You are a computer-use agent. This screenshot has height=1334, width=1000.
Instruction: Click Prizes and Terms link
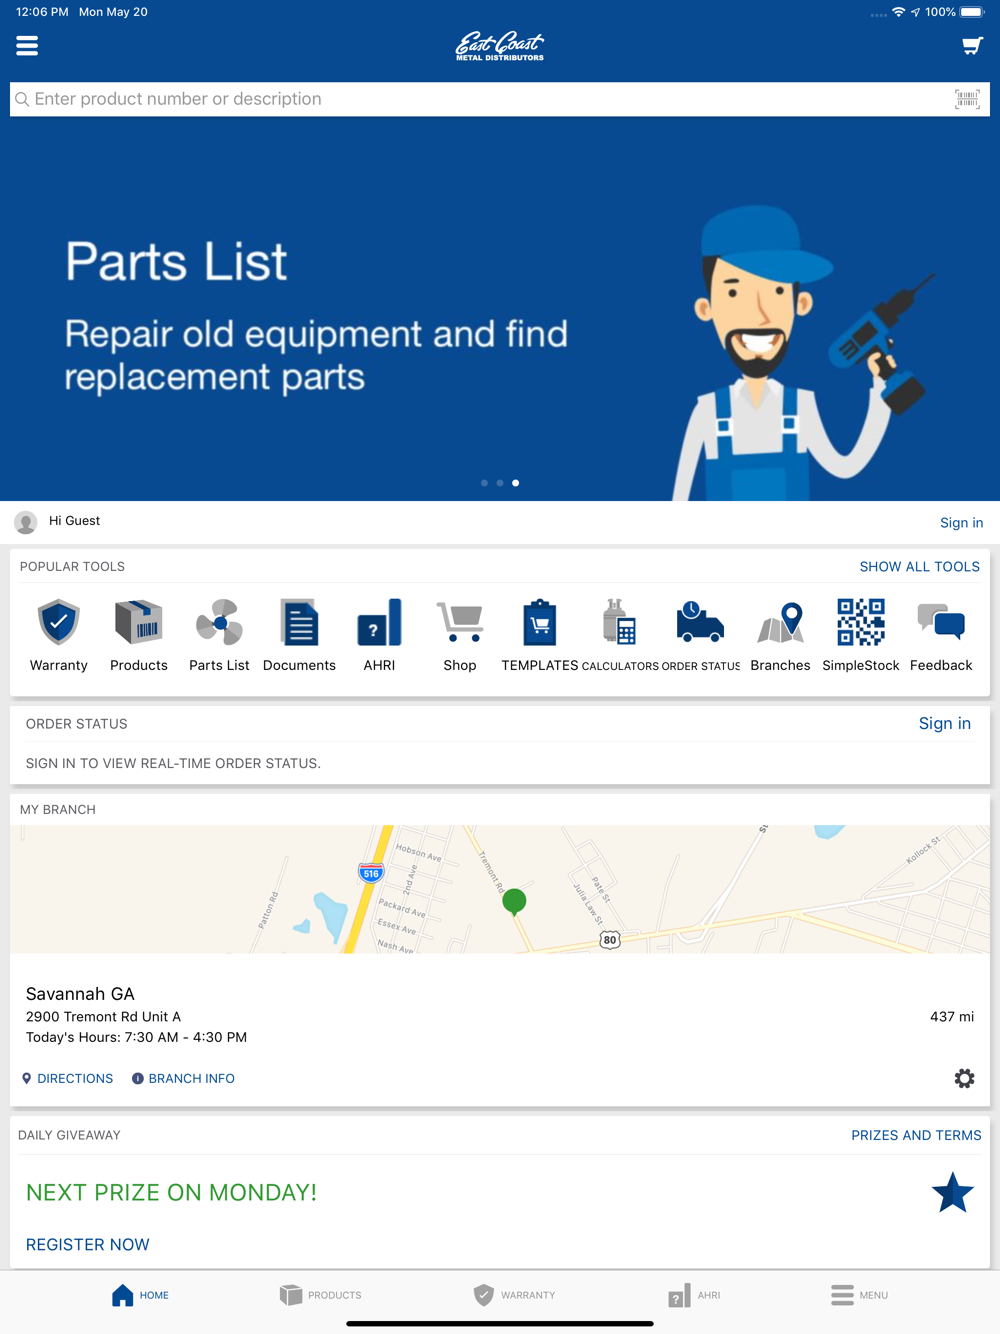tap(916, 1135)
